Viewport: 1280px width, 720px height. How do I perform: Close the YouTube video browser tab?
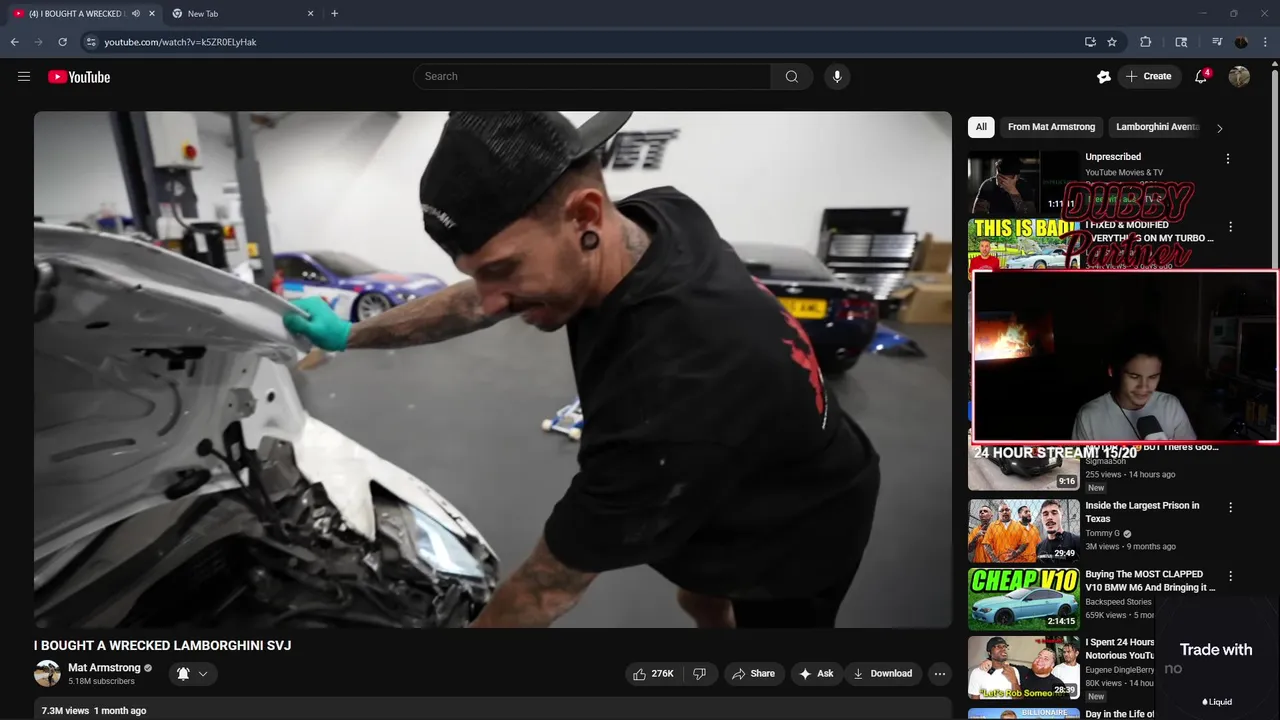tap(152, 13)
